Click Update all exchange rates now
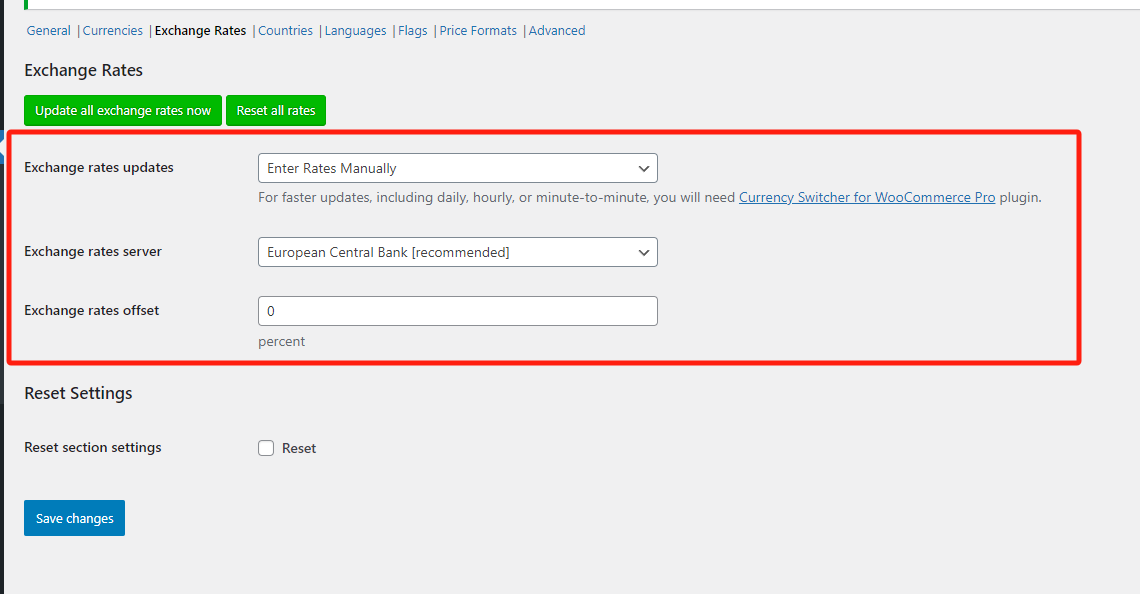 [123, 111]
